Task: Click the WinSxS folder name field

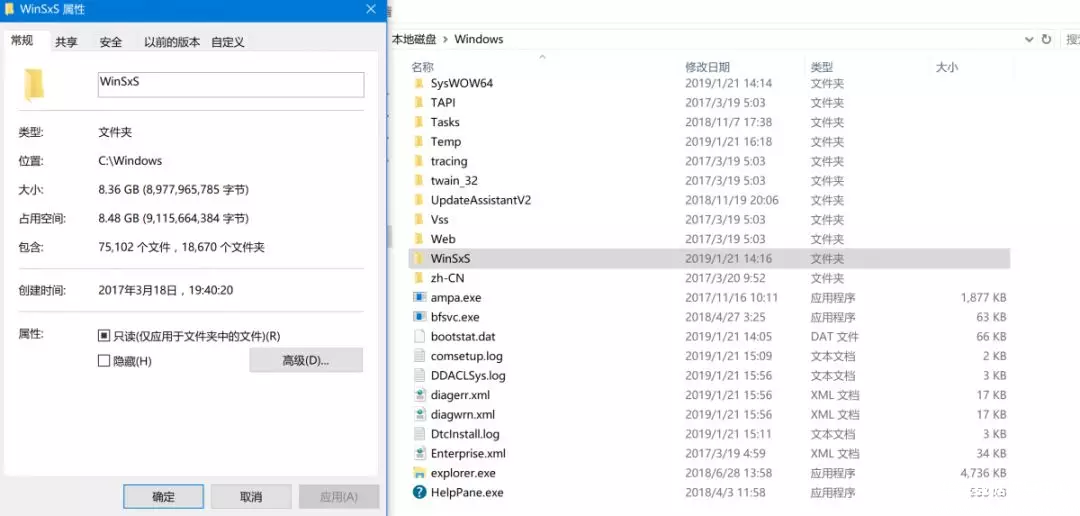Action: (x=230, y=84)
